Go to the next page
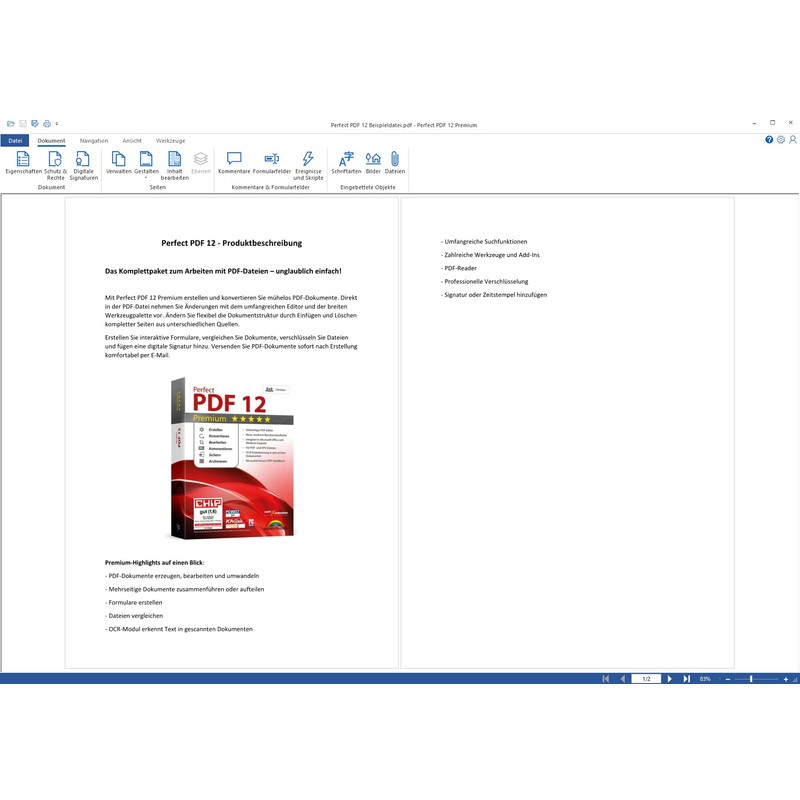Screen dimensions: 800x800 [670, 679]
